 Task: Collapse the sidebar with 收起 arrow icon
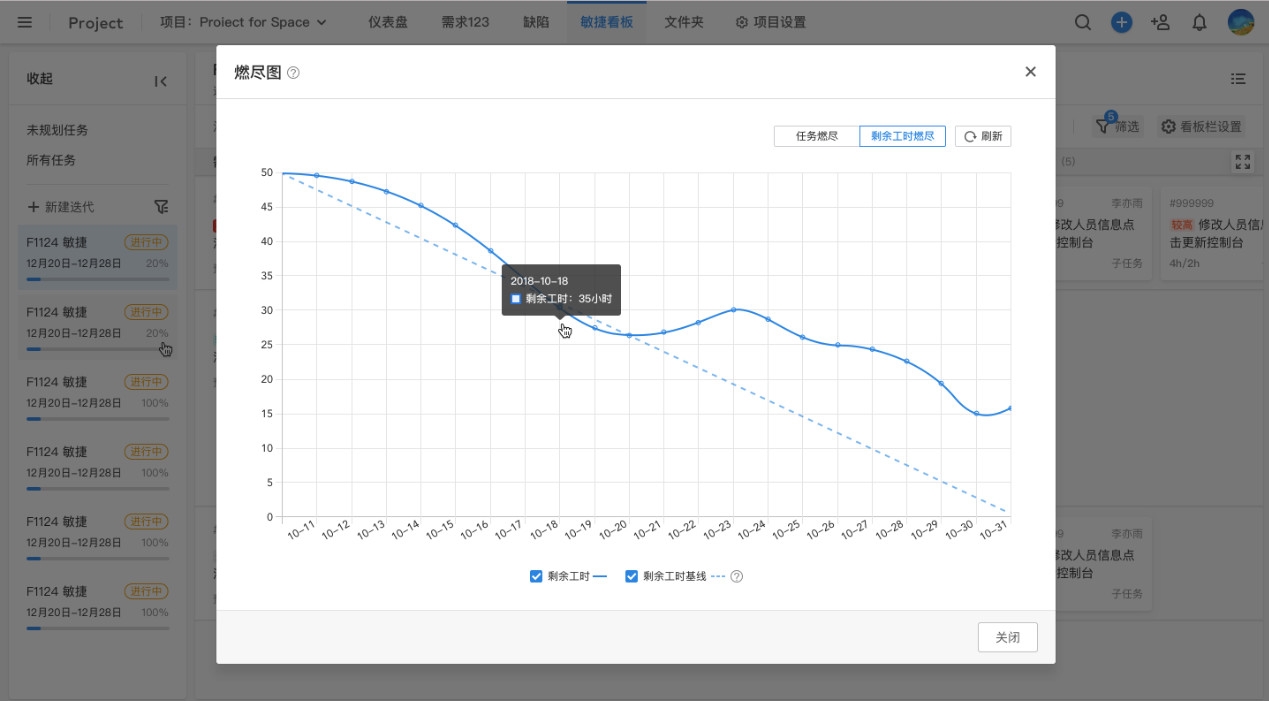(160, 81)
